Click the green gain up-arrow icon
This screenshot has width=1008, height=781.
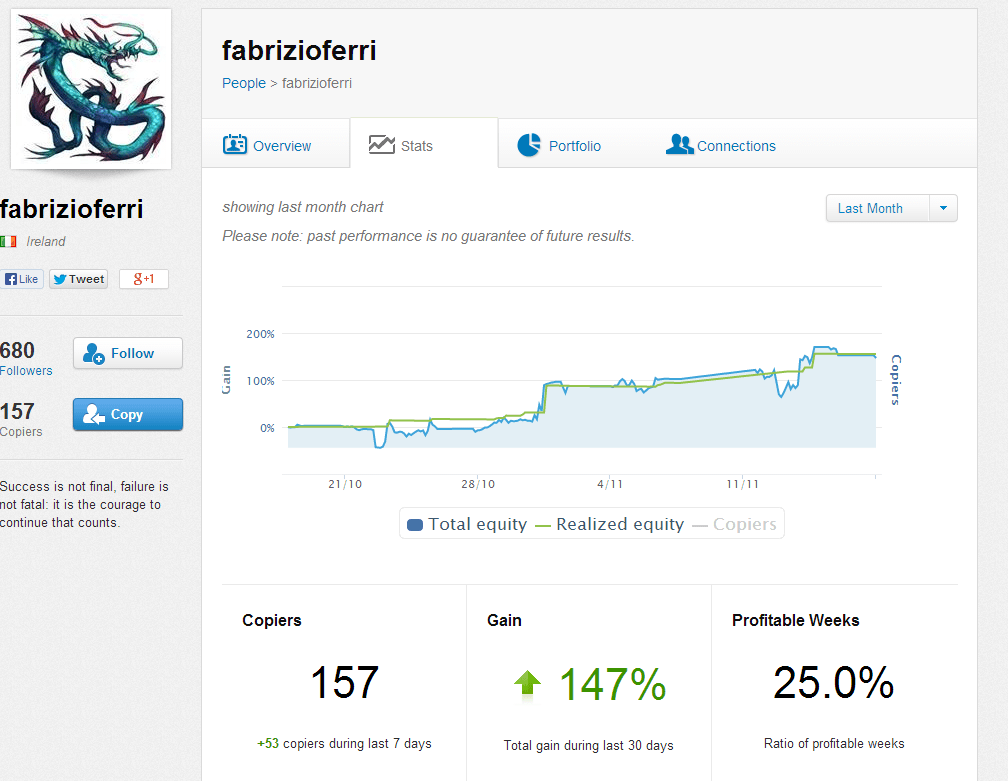click(x=528, y=683)
